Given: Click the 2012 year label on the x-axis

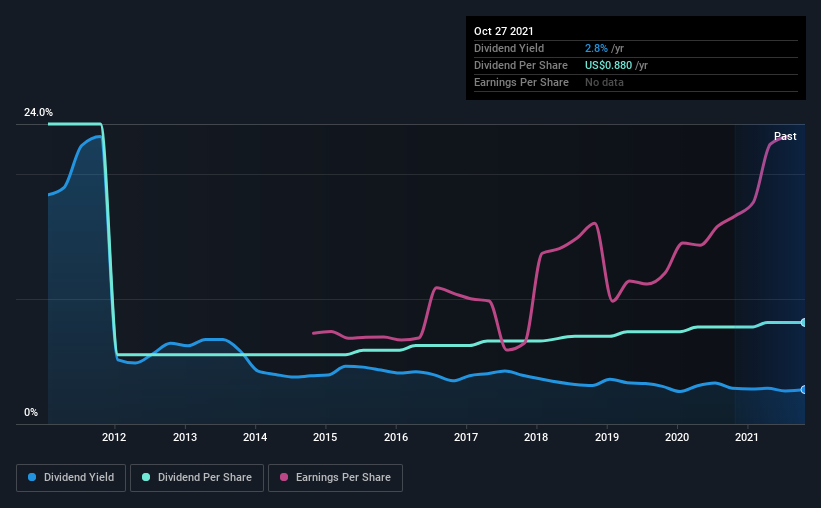Looking at the screenshot, I should coord(114,437).
